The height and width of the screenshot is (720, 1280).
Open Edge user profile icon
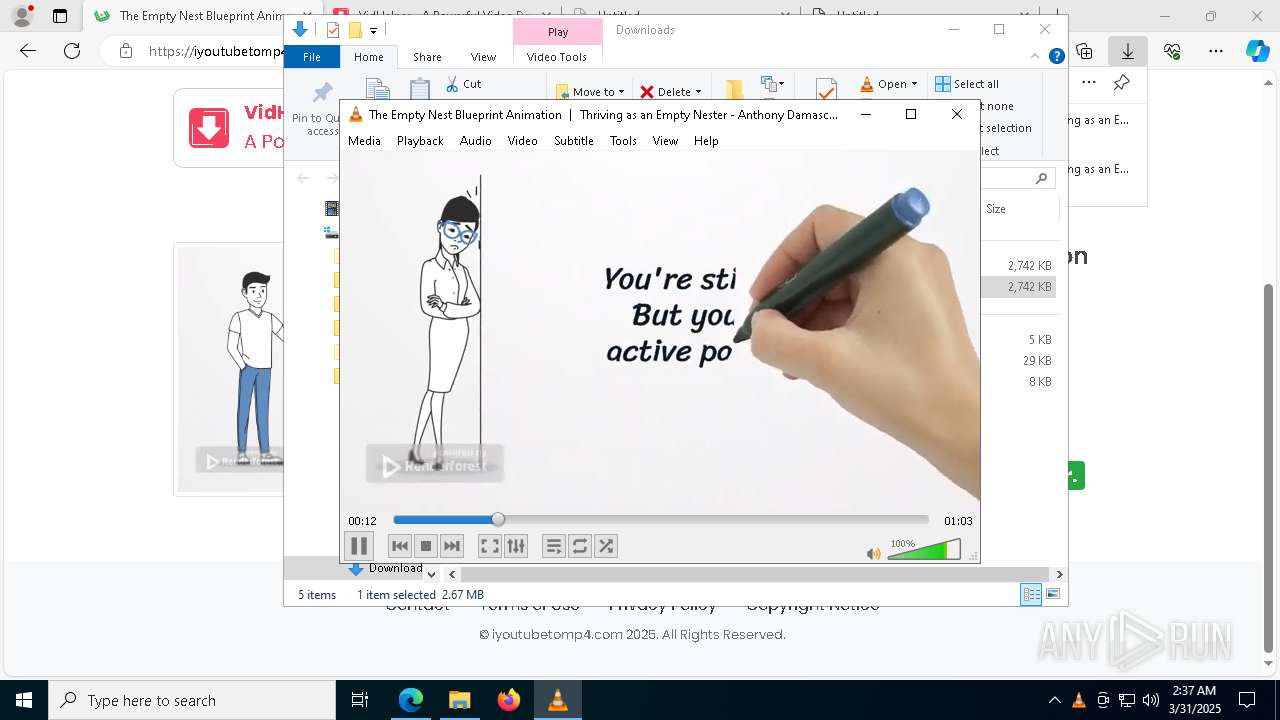(x=21, y=16)
